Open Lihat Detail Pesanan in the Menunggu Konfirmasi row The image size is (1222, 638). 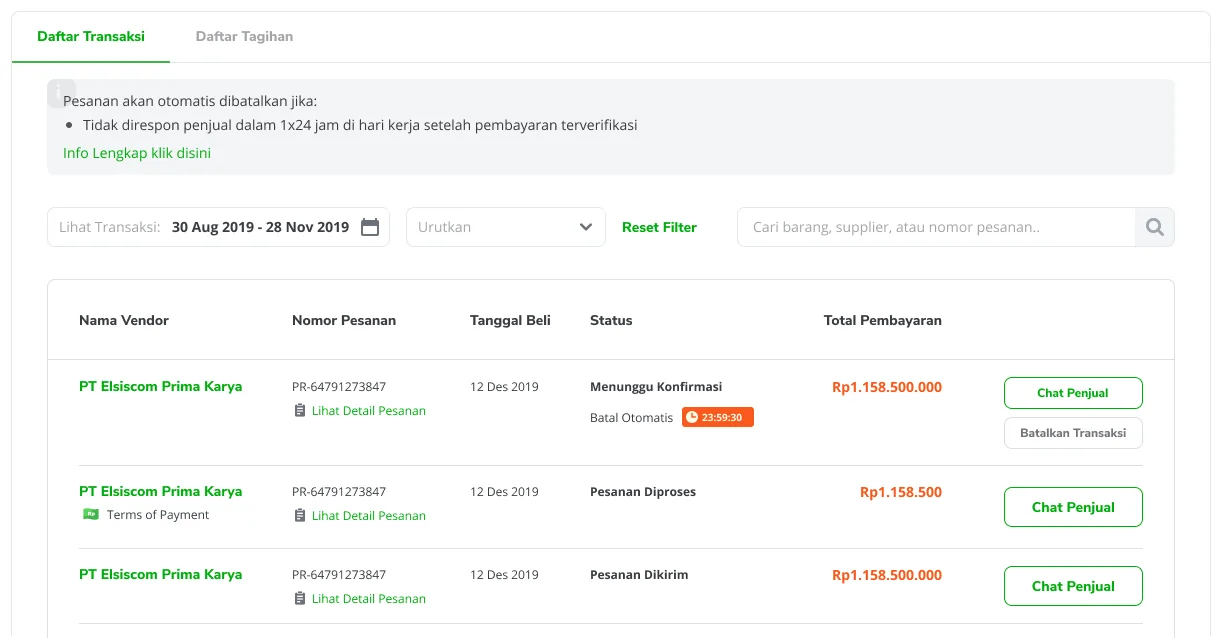point(369,411)
